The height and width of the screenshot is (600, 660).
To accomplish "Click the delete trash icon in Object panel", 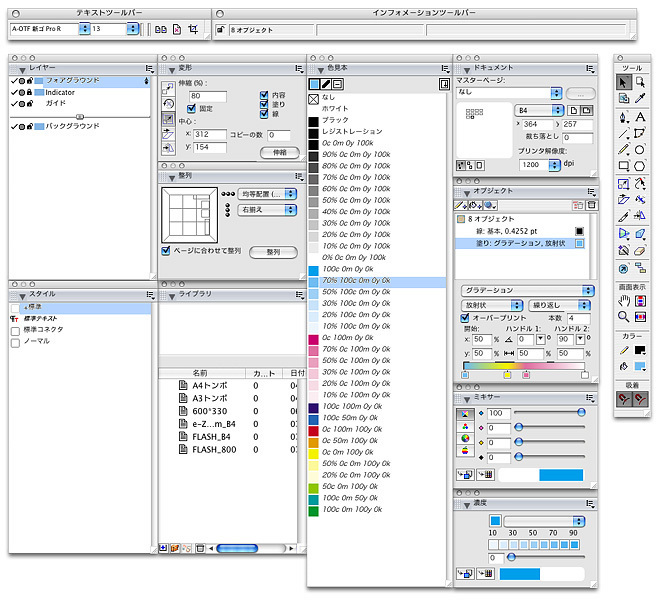I will [x=591, y=205].
